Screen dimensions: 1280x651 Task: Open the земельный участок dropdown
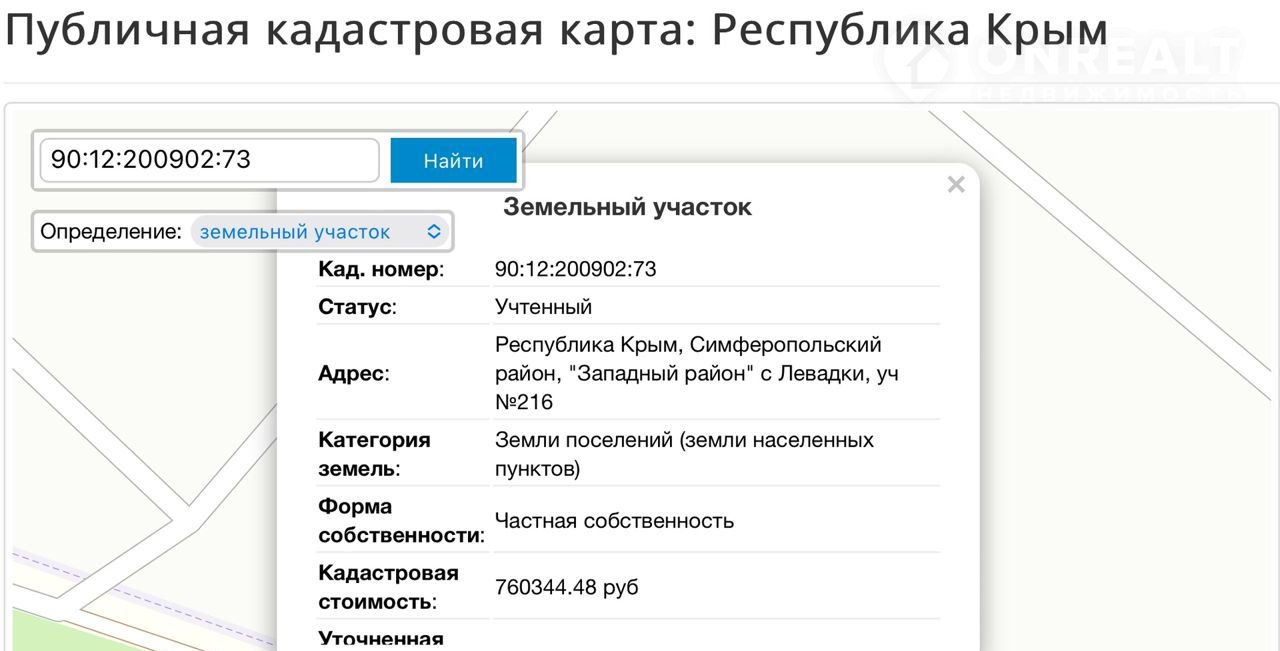click(x=318, y=232)
